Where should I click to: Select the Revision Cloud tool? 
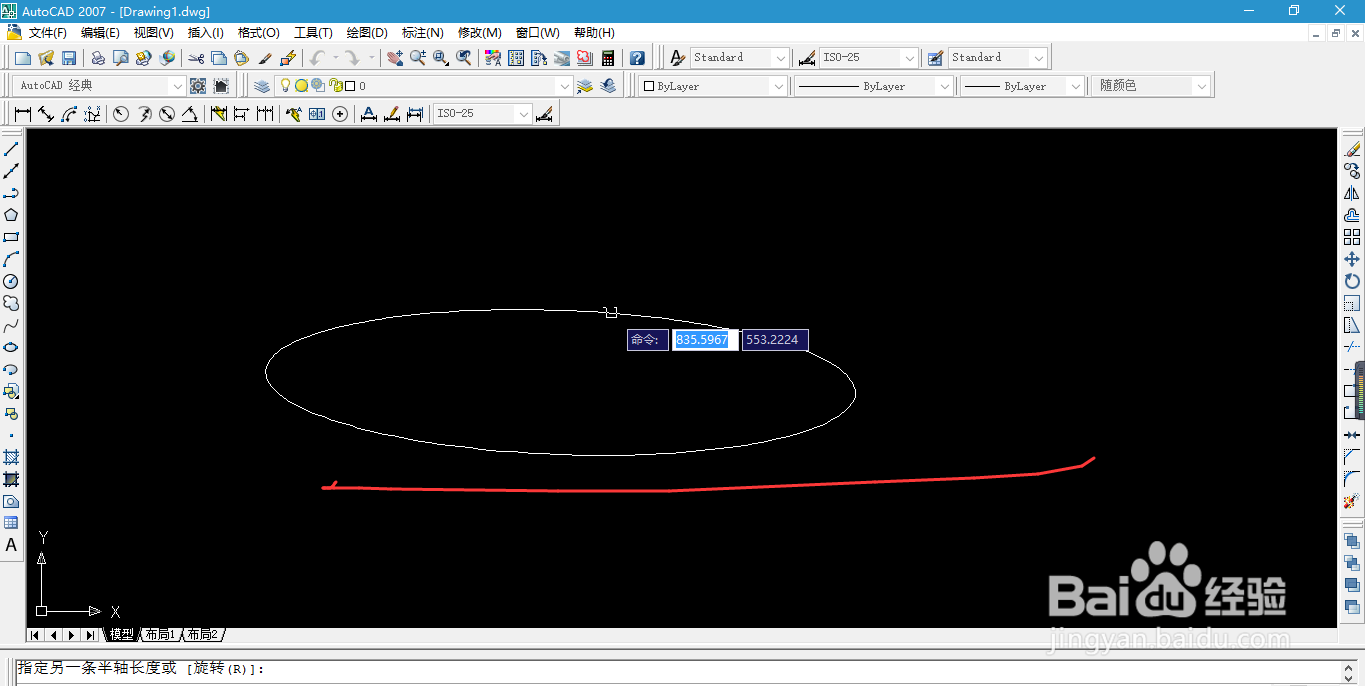pos(11,303)
